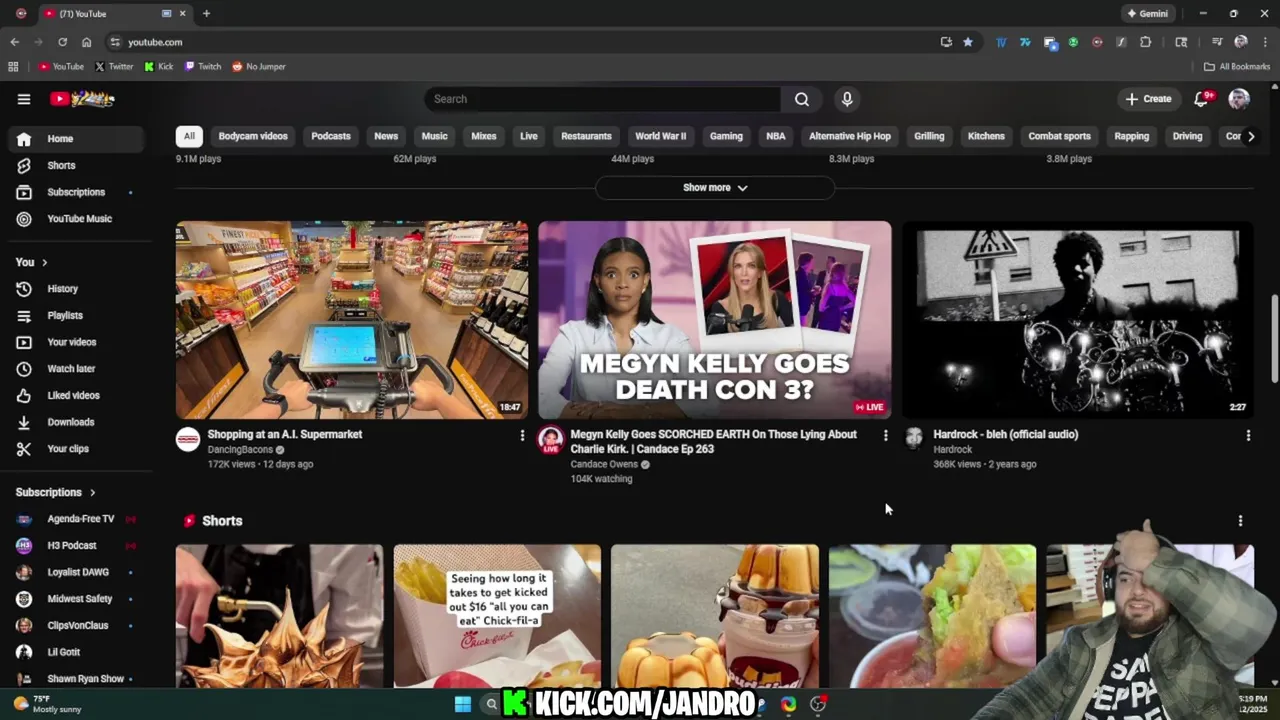This screenshot has height=720, width=1280.
Task: Select the World War II chip
Action: click(661, 136)
